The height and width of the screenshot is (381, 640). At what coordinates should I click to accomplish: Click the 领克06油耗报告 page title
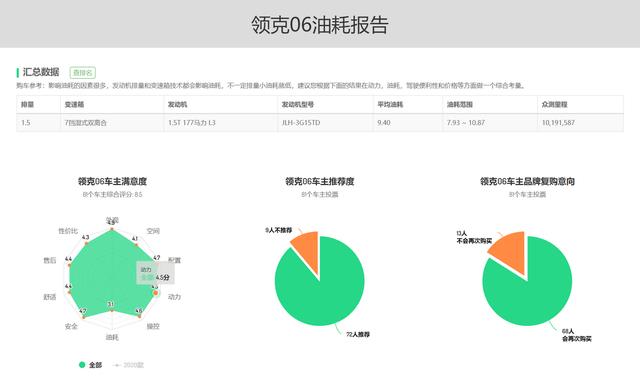(x=320, y=25)
